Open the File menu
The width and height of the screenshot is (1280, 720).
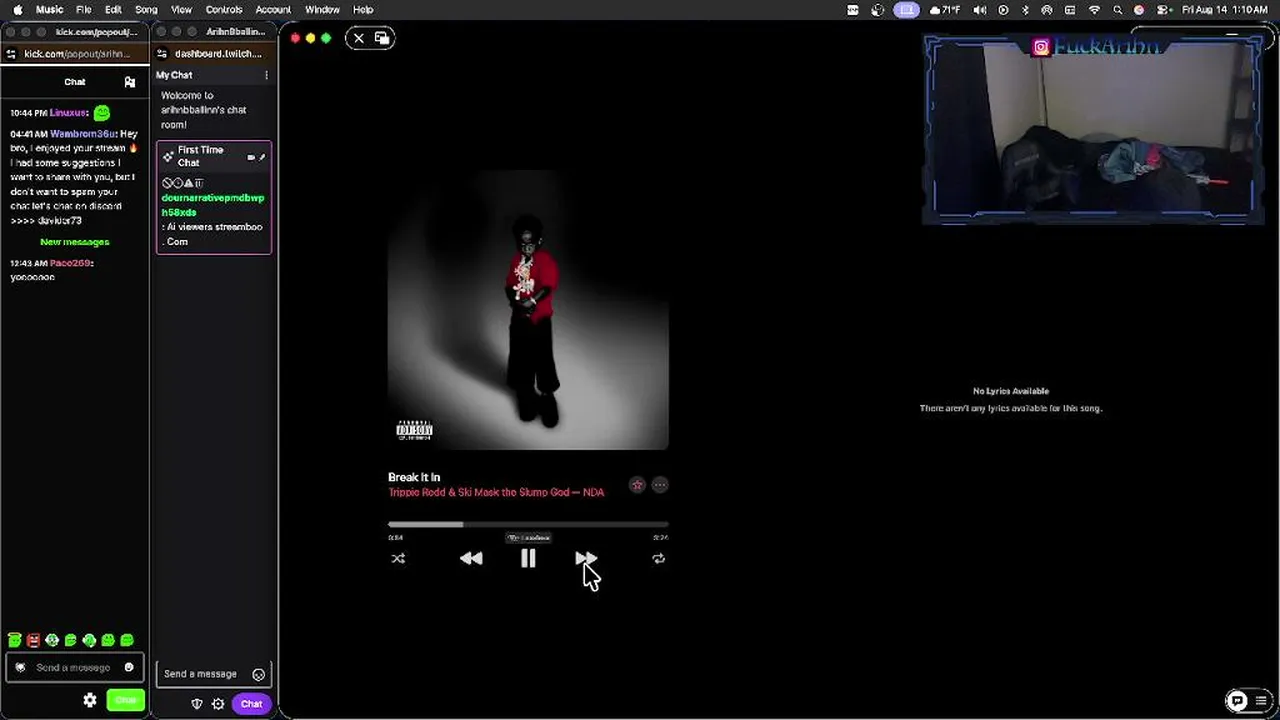[x=84, y=10]
